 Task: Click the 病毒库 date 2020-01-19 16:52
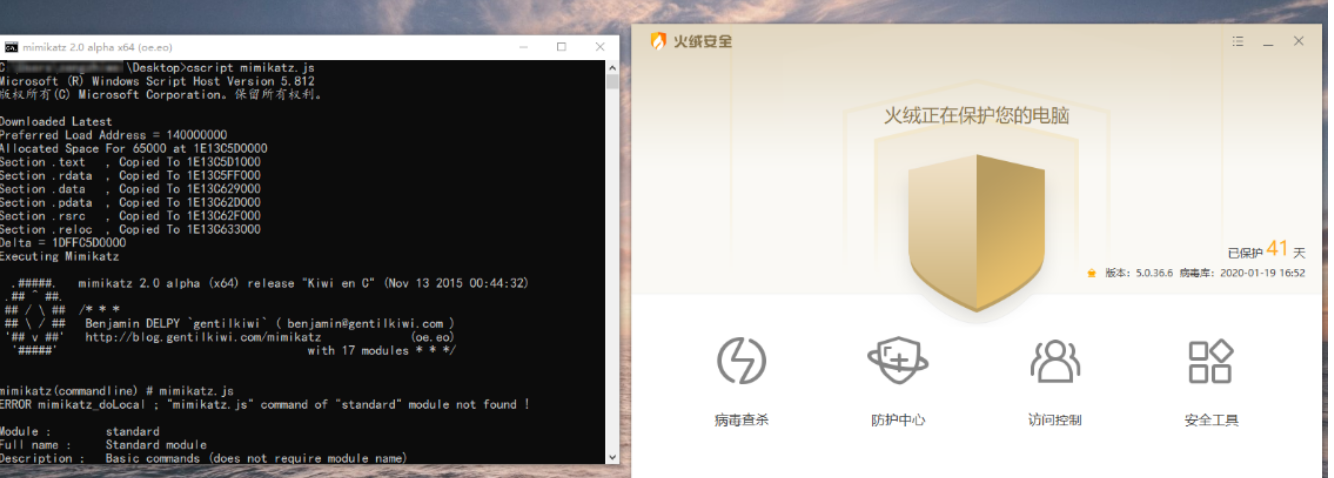click(x=1262, y=273)
